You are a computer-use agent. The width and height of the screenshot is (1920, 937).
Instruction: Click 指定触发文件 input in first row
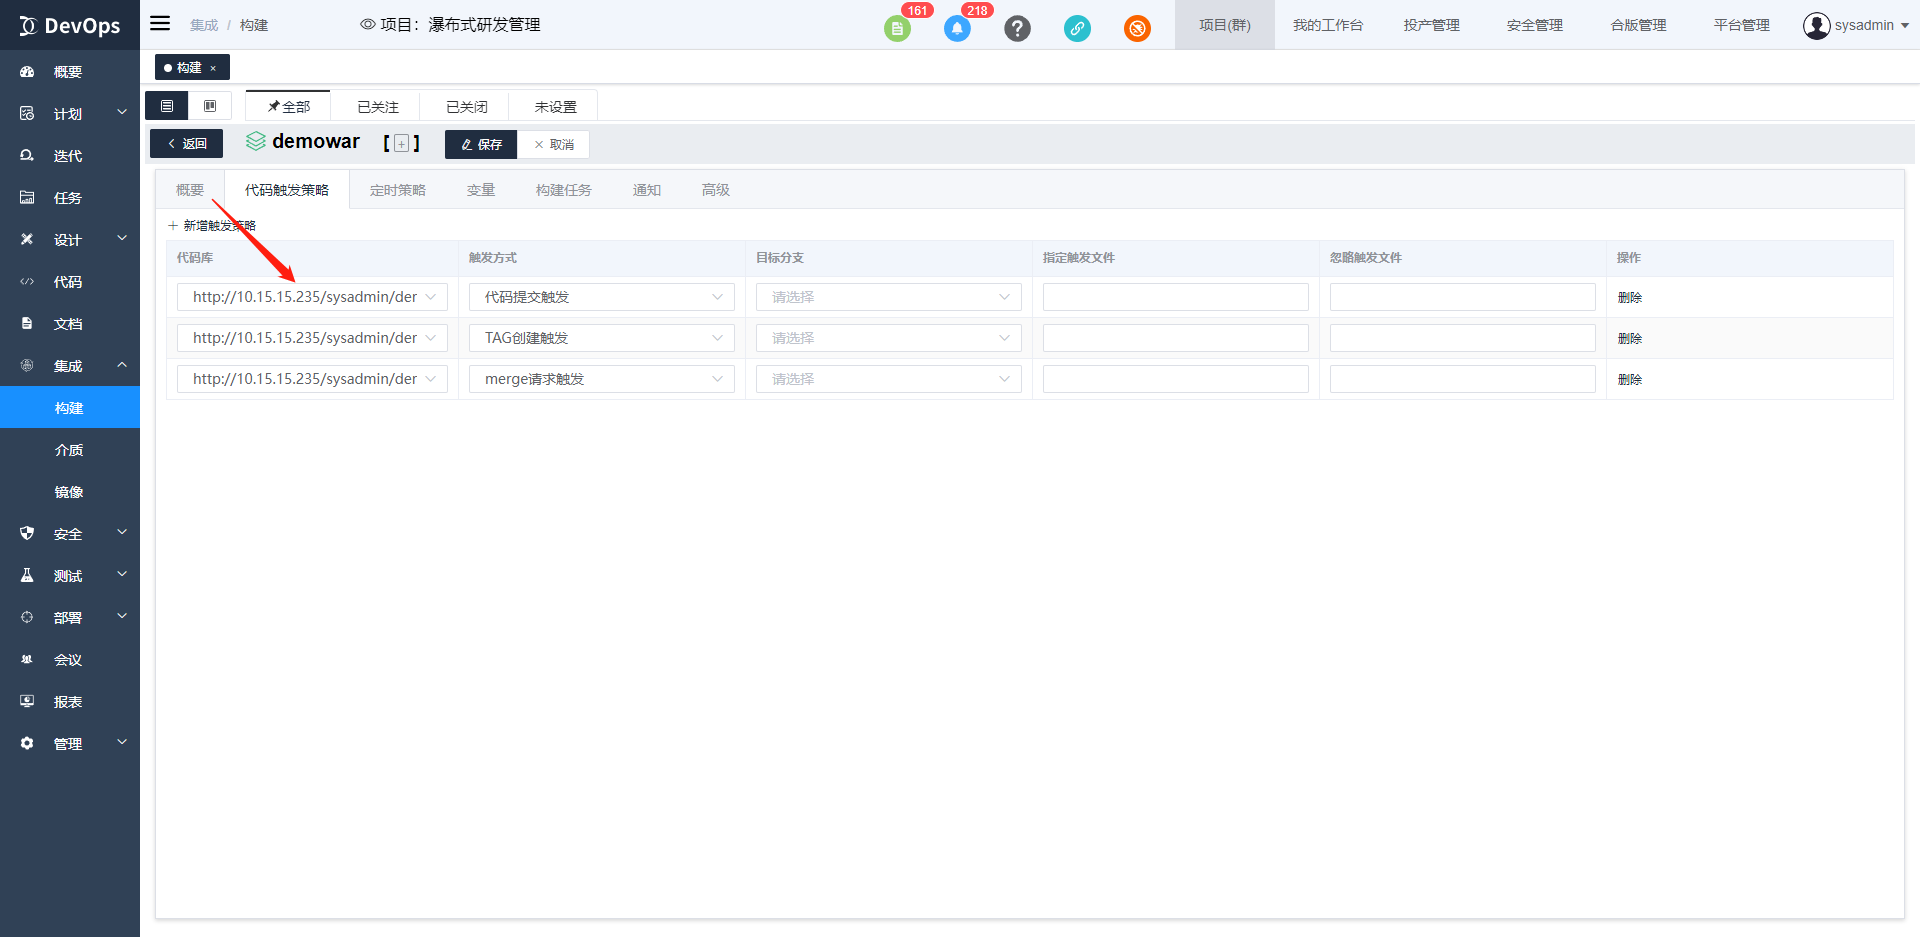1175,297
